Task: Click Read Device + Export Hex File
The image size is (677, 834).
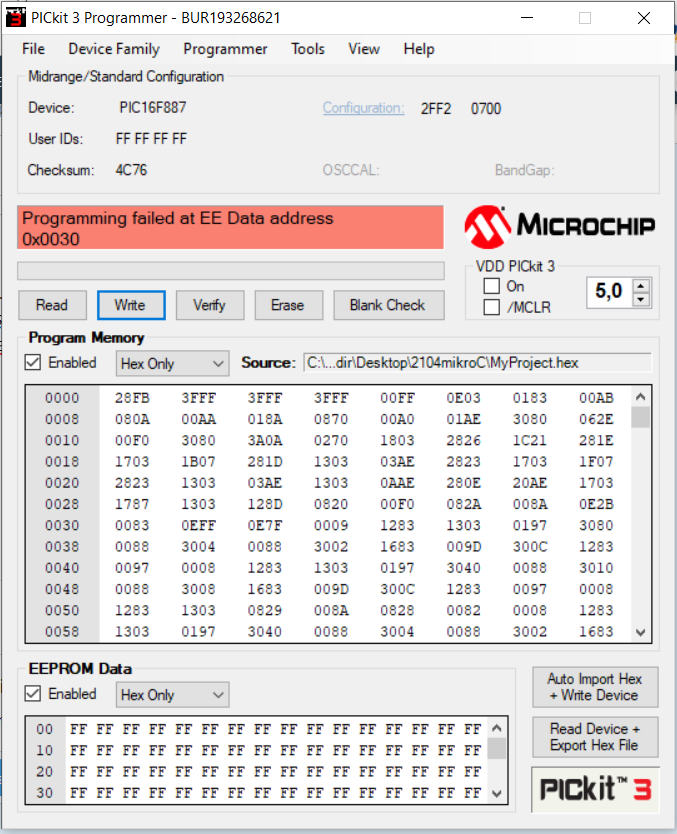Action: pos(595,737)
